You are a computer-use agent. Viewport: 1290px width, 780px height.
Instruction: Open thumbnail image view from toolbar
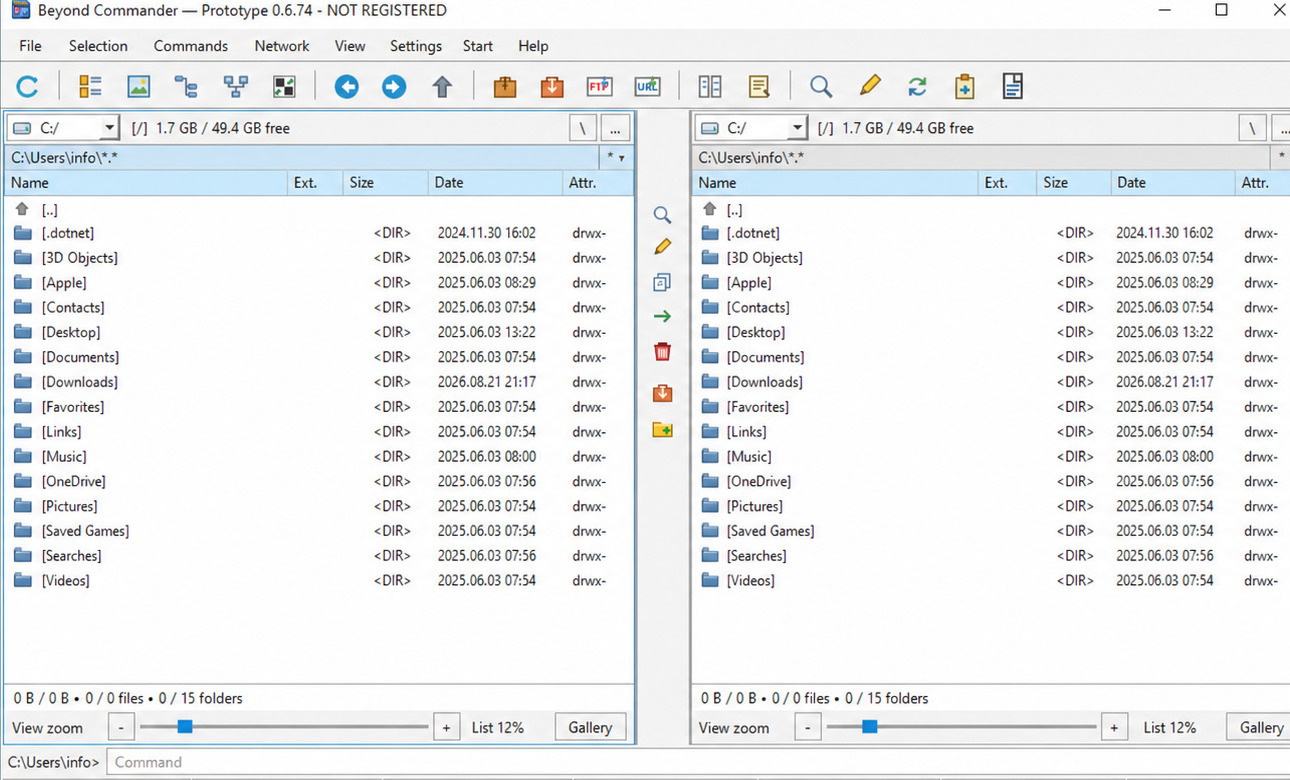point(139,87)
